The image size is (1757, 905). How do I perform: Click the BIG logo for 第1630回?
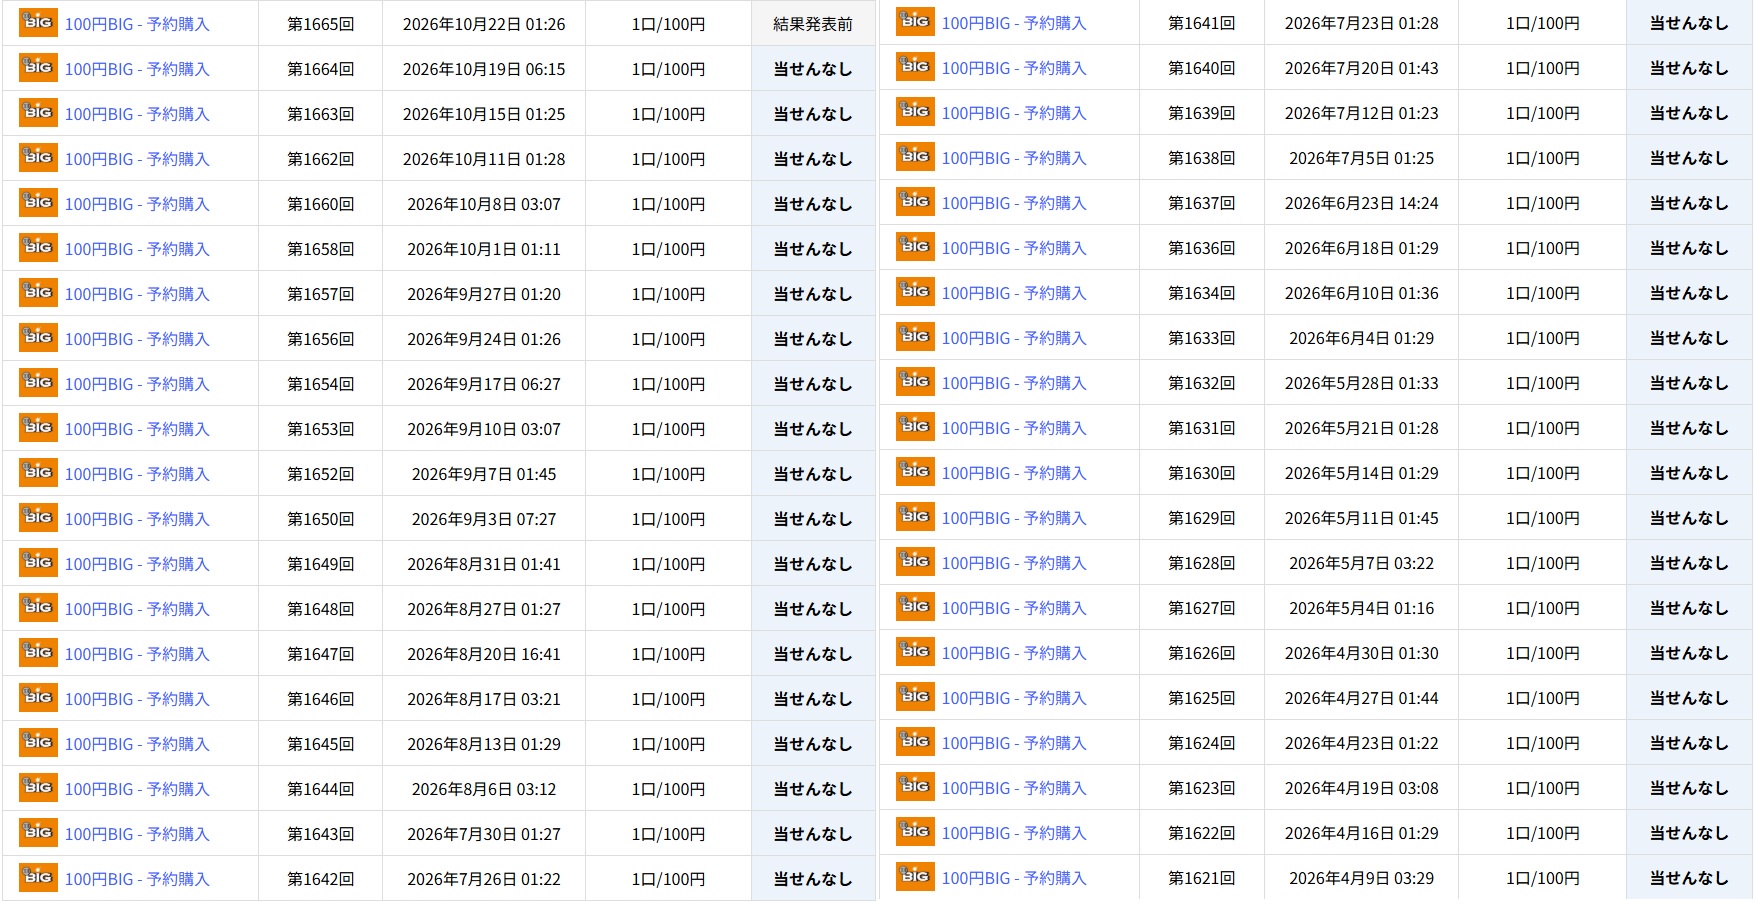tap(915, 472)
